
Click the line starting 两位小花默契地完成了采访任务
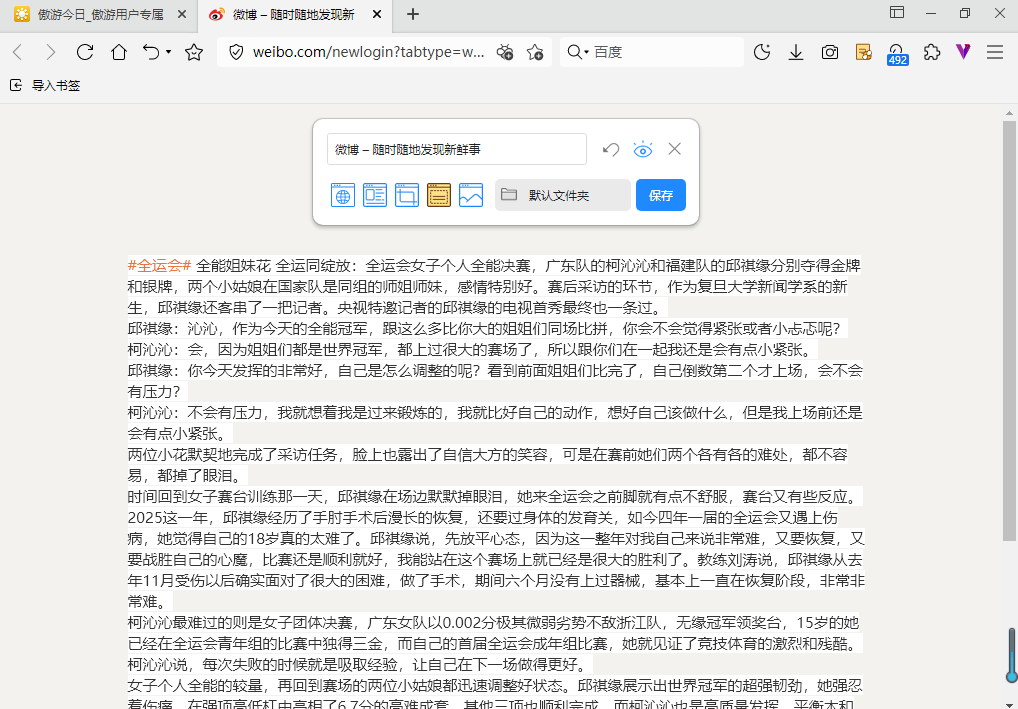[x=488, y=454]
